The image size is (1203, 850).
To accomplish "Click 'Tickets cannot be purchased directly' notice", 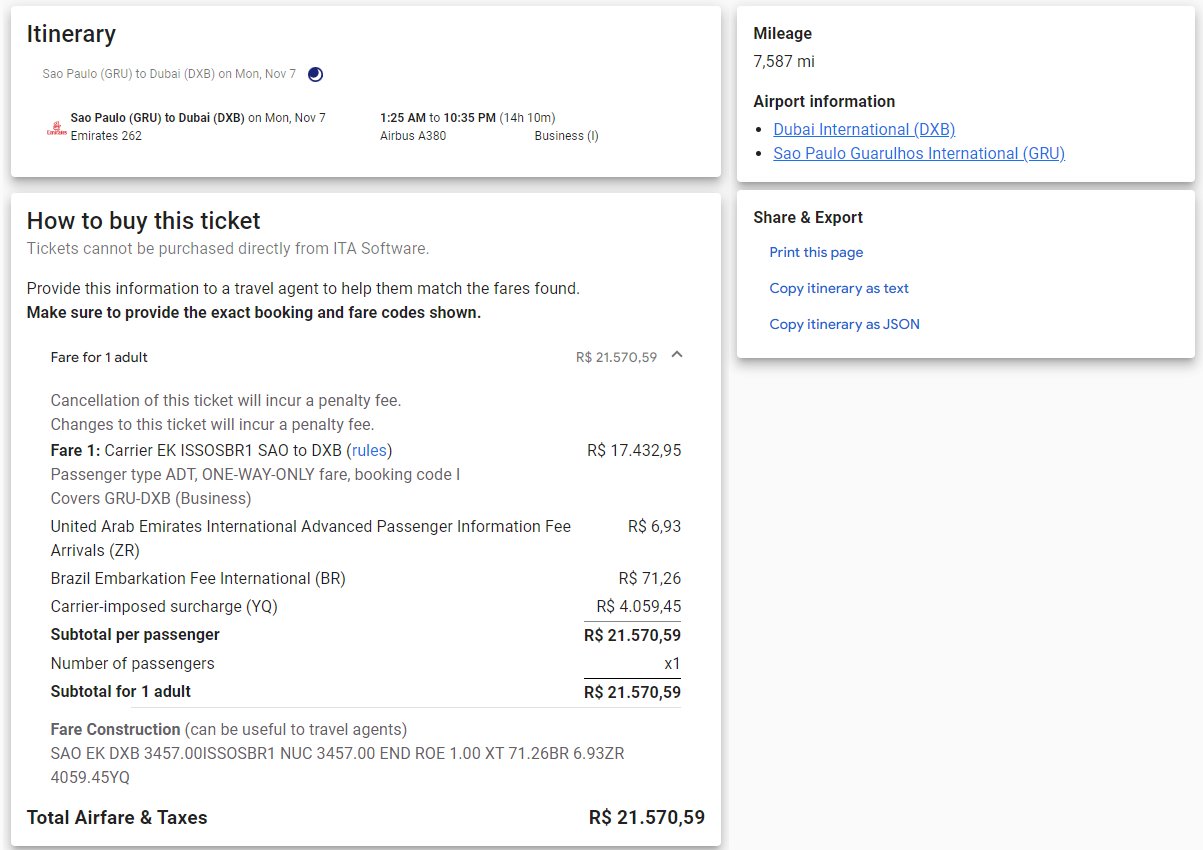I will click(x=228, y=248).
